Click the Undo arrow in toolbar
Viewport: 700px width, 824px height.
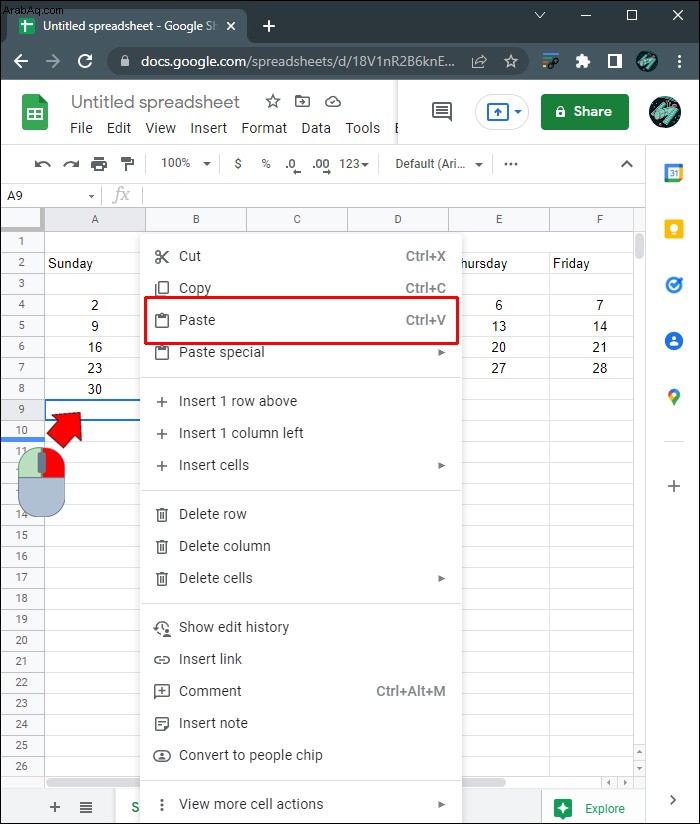(x=43, y=164)
